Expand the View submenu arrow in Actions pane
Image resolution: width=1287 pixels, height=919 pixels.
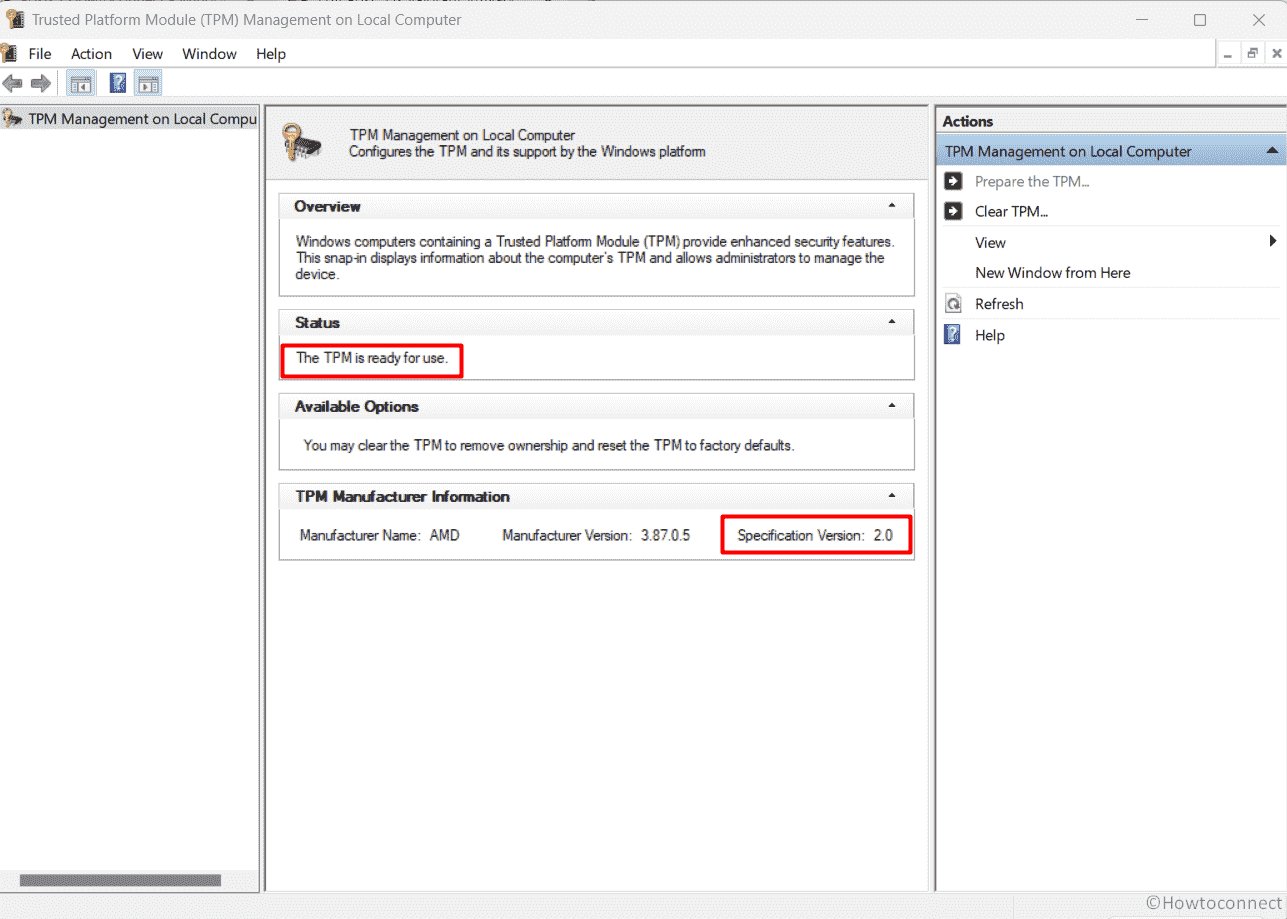tap(1273, 241)
